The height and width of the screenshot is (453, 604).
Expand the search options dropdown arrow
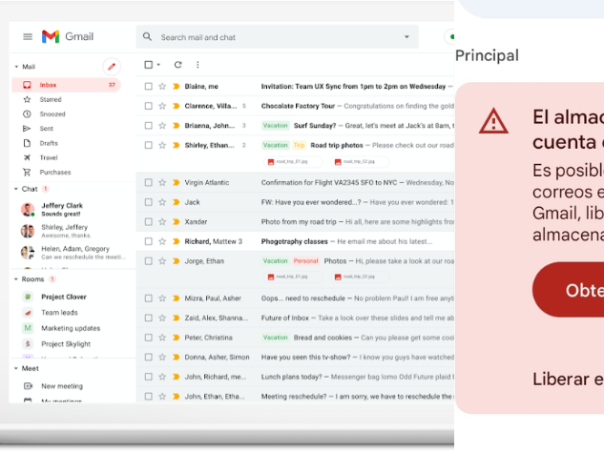click(x=406, y=37)
